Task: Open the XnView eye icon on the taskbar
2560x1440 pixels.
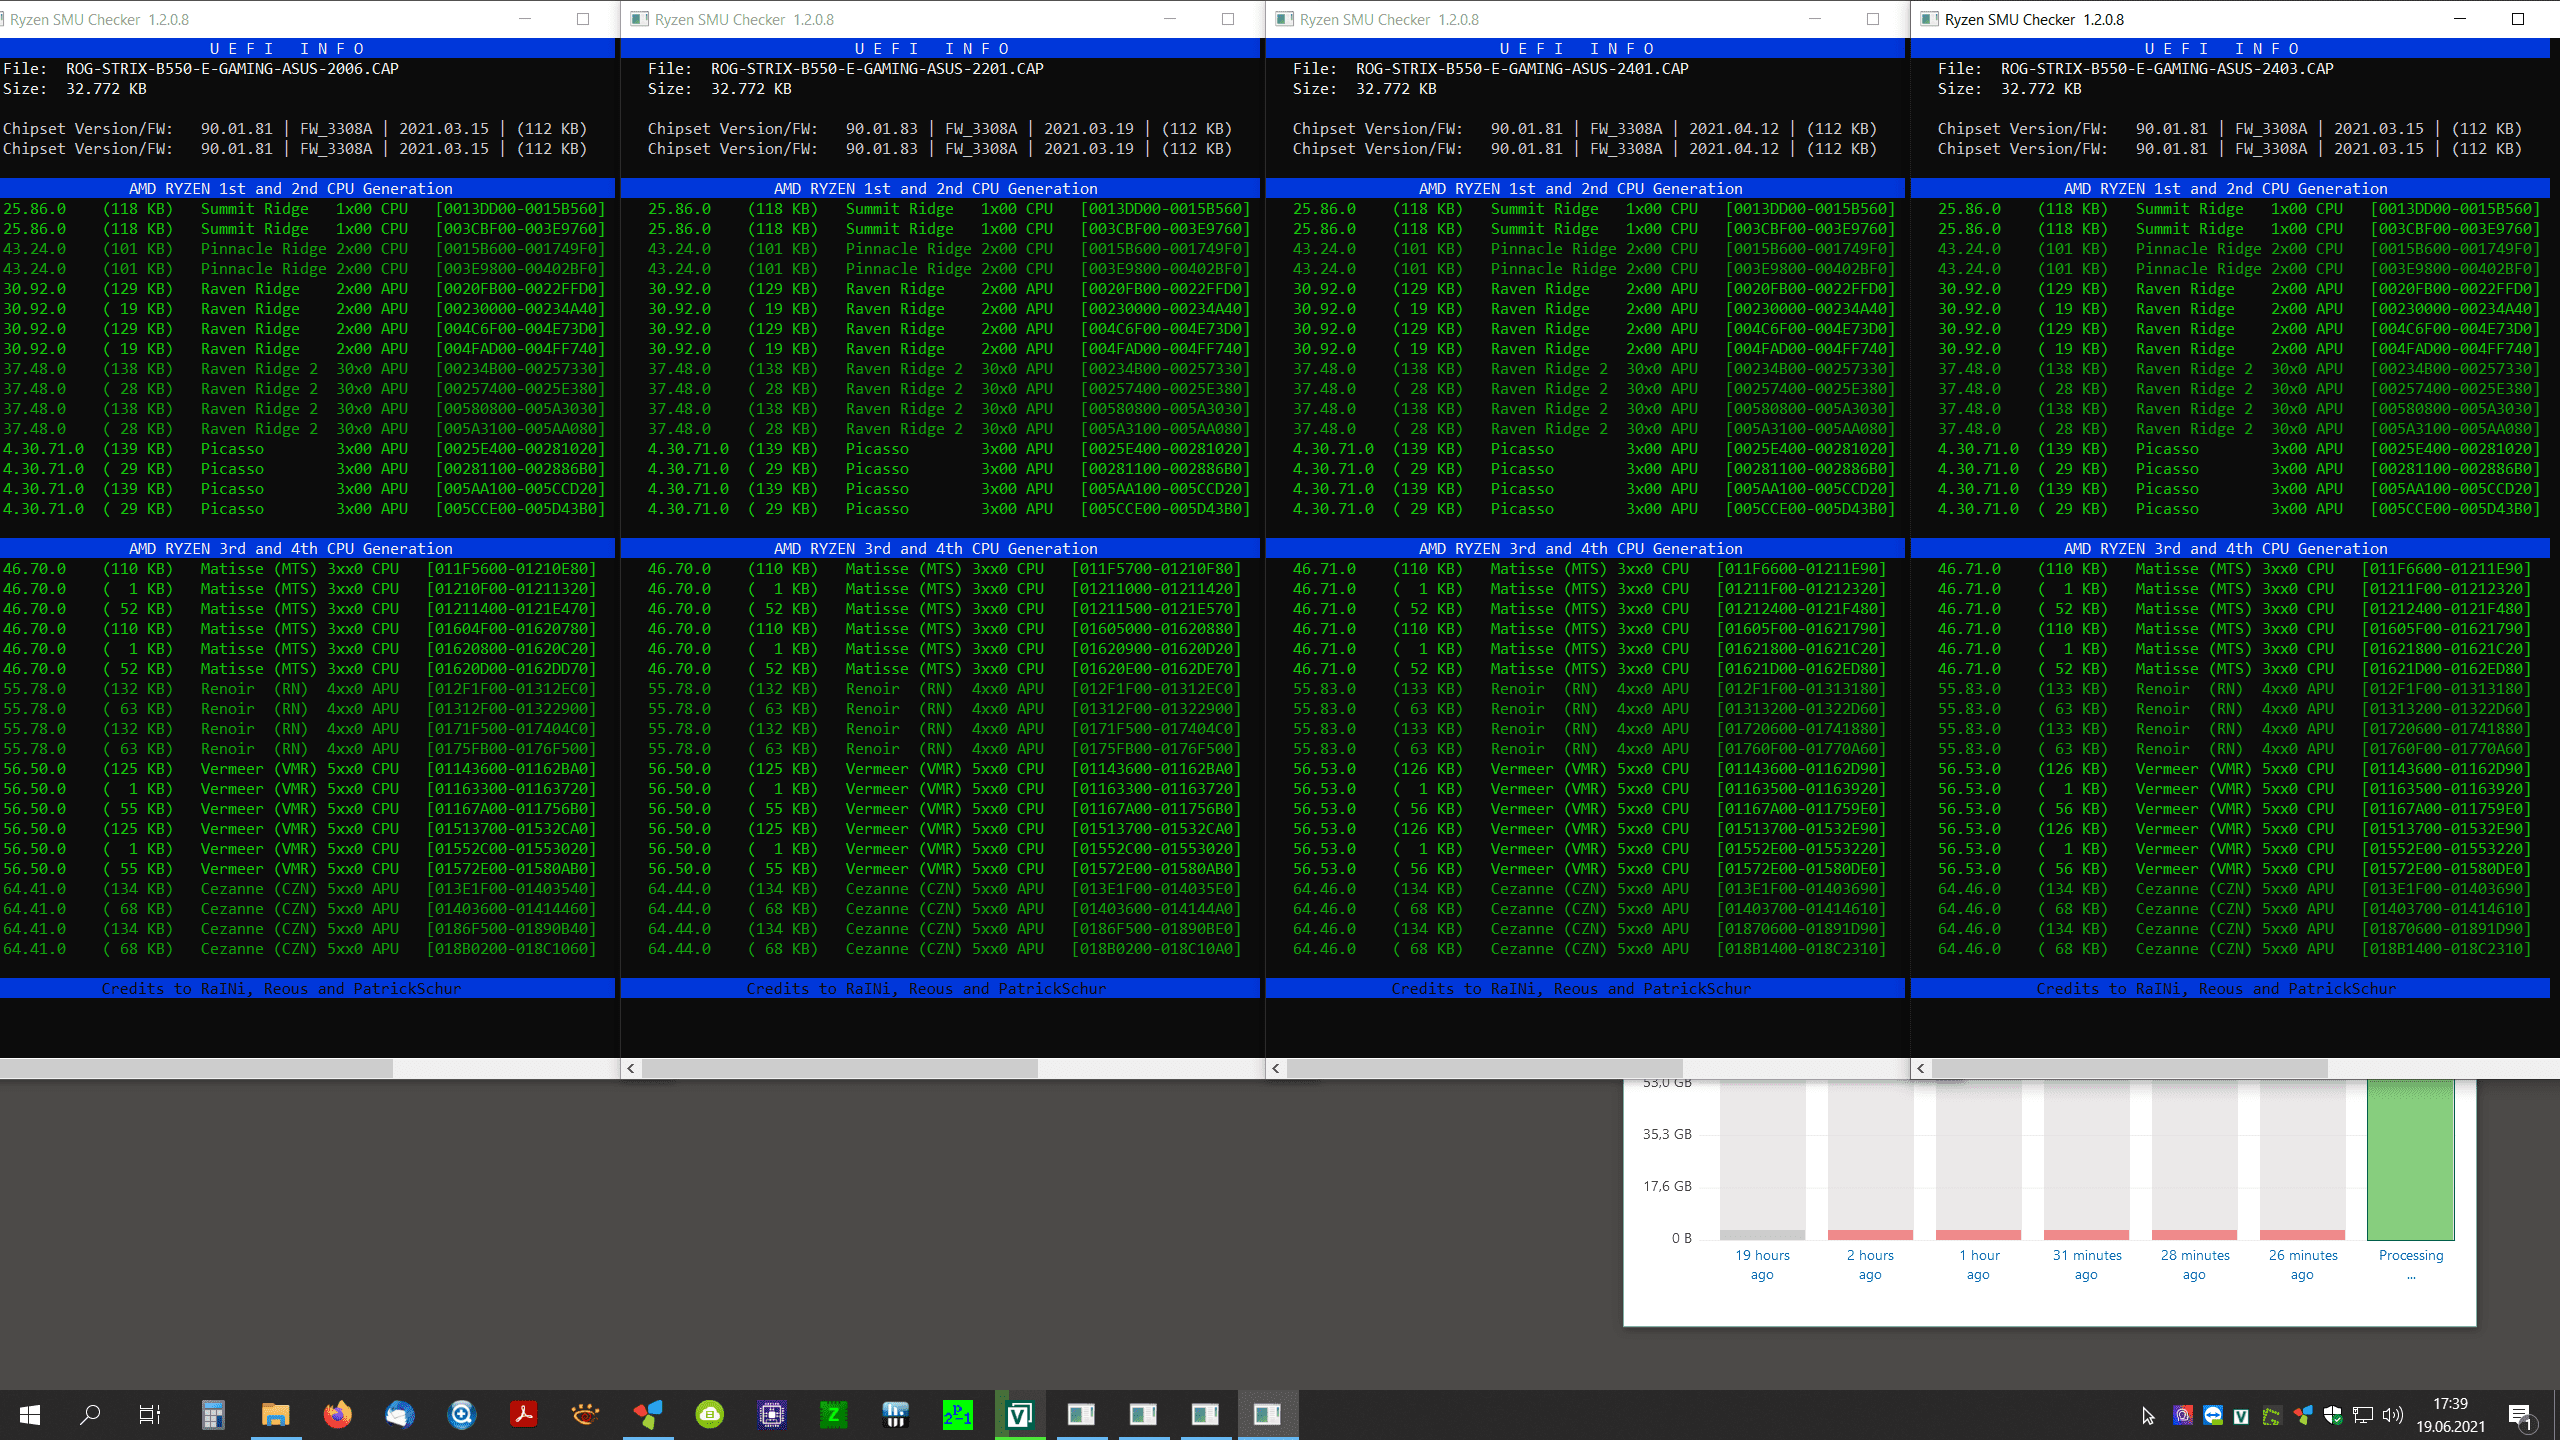Action: 585,1414
